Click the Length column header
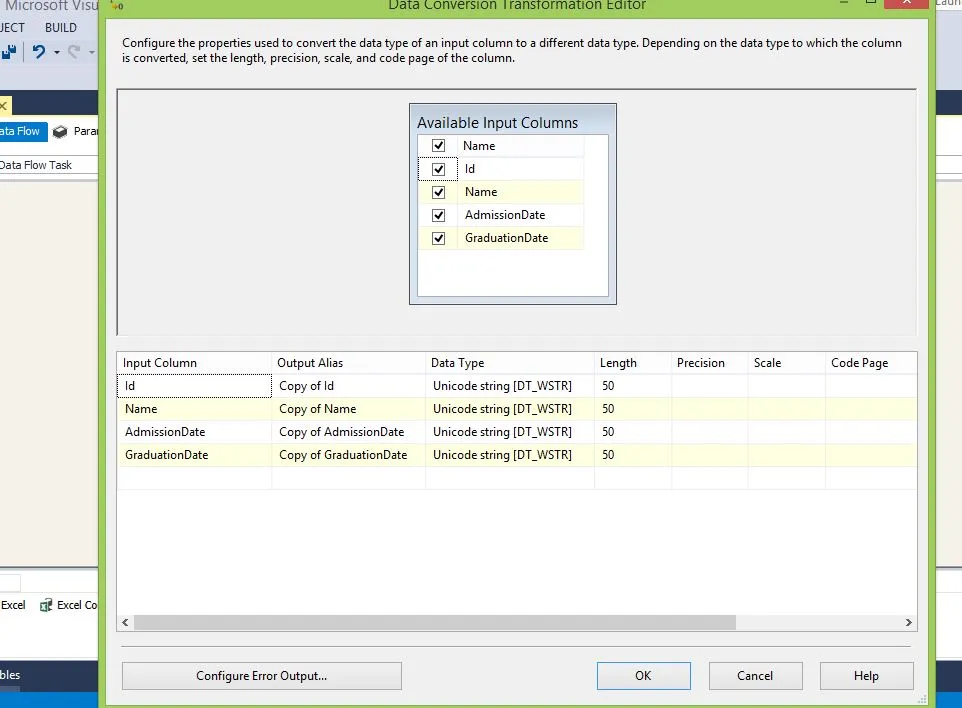 click(633, 363)
